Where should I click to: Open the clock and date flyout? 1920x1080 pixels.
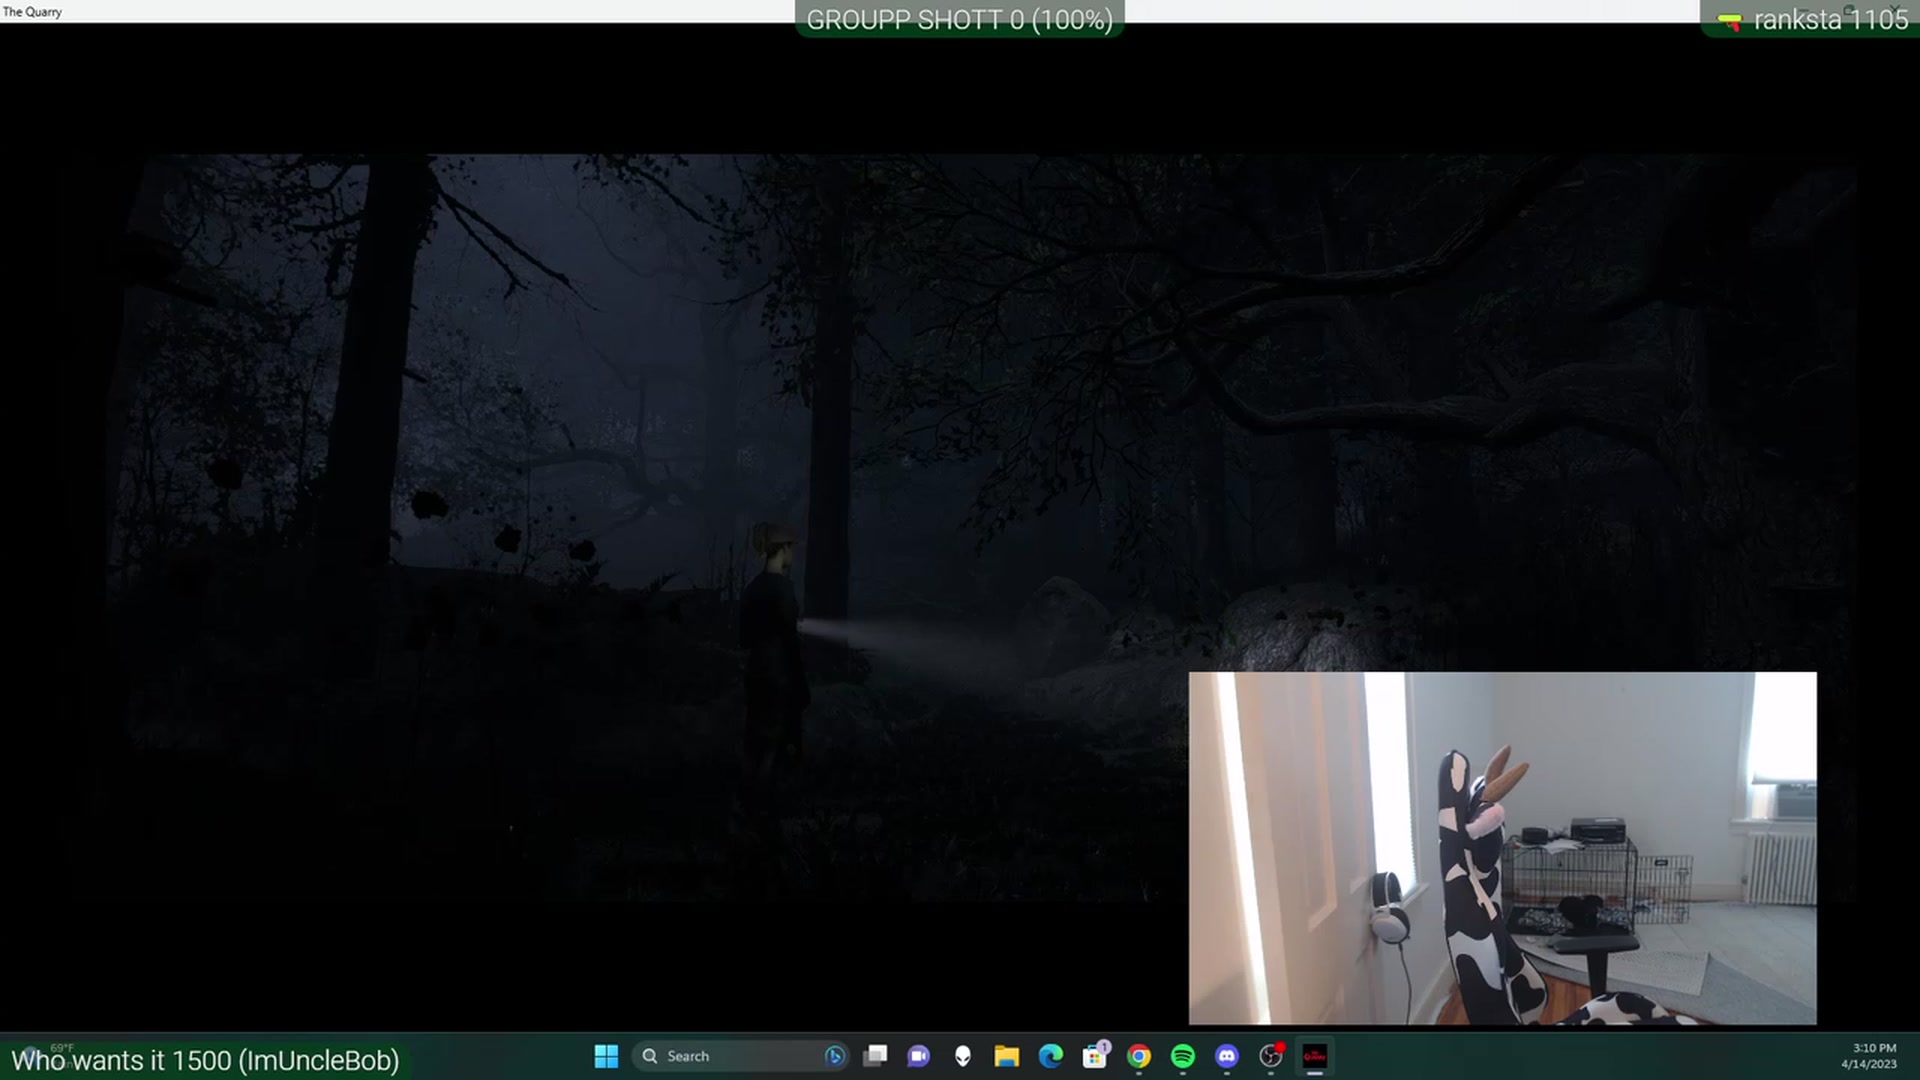[1871, 1056]
